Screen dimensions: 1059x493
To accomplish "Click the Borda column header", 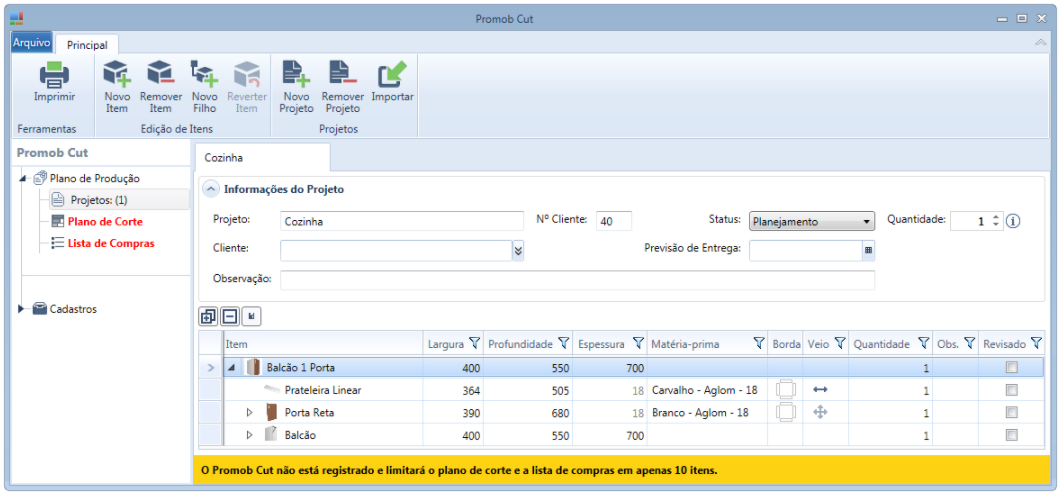I will click(x=786, y=344).
